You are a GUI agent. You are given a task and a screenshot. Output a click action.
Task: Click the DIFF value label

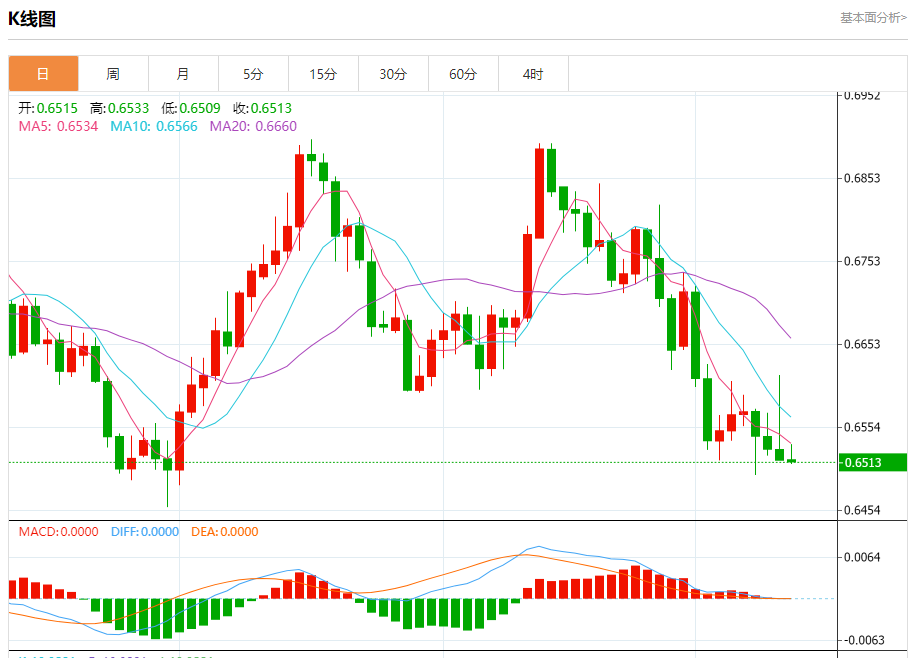coord(145,532)
